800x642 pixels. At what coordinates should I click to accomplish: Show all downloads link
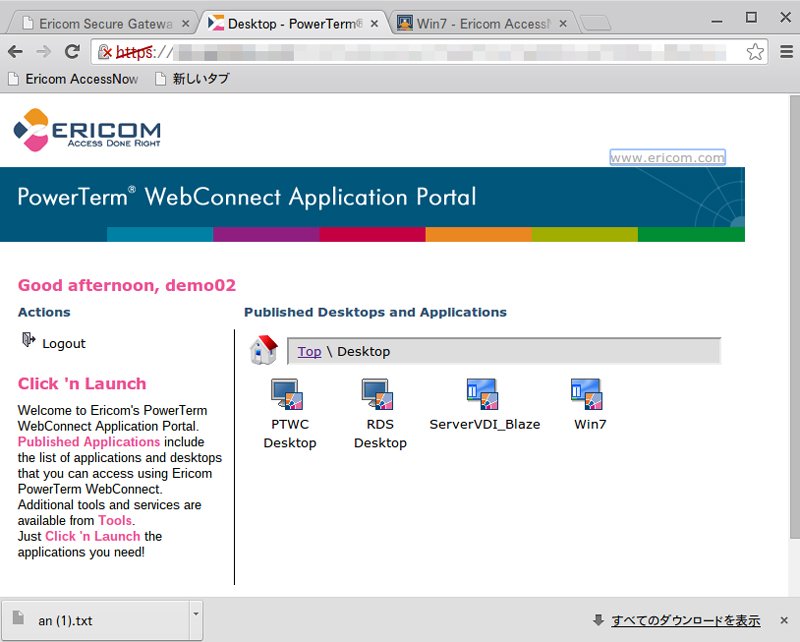686,621
